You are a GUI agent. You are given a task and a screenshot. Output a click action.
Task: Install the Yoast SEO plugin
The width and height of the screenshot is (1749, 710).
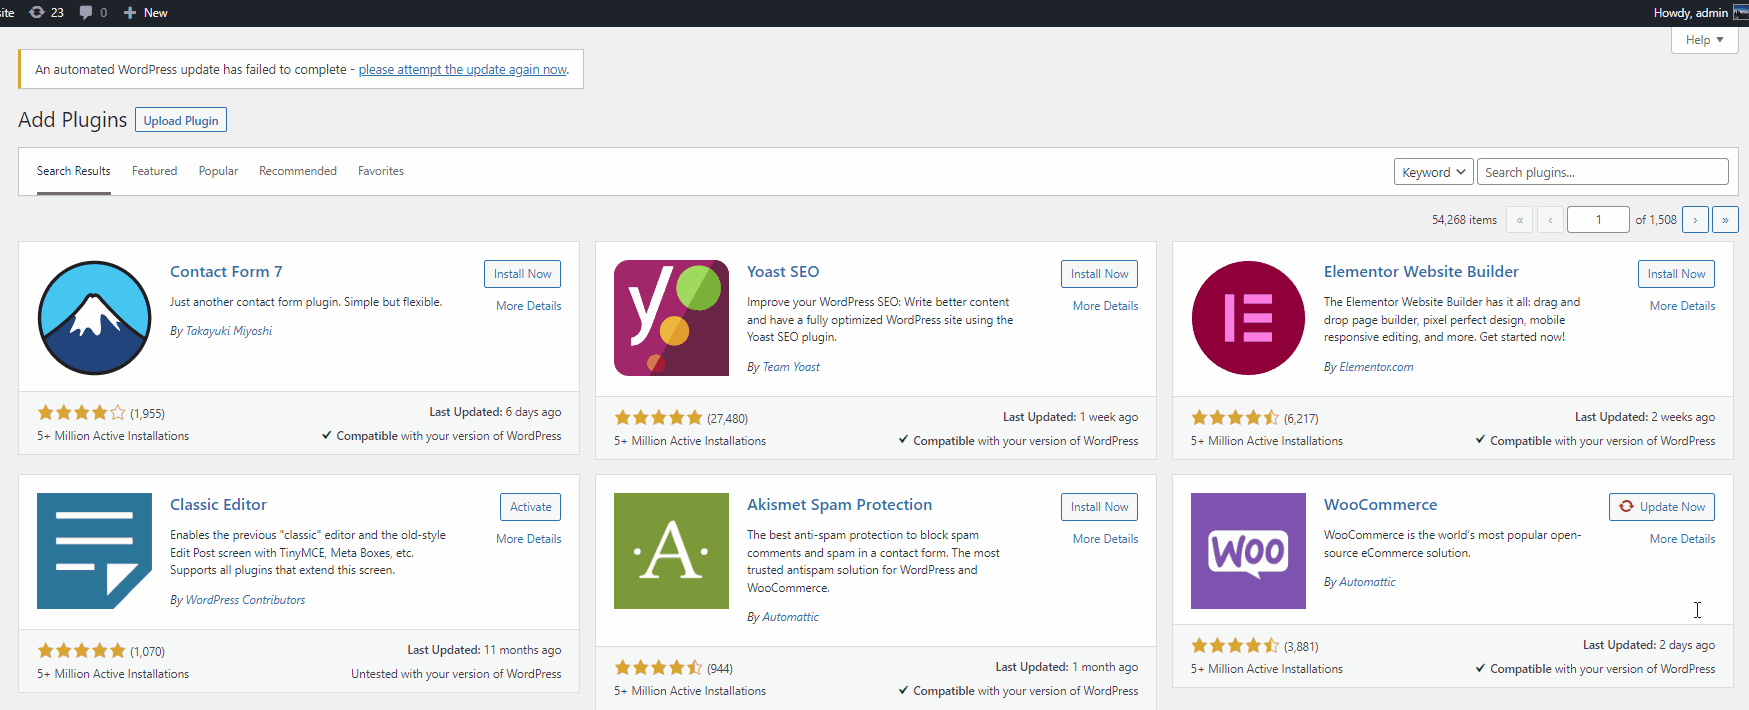[1099, 274]
